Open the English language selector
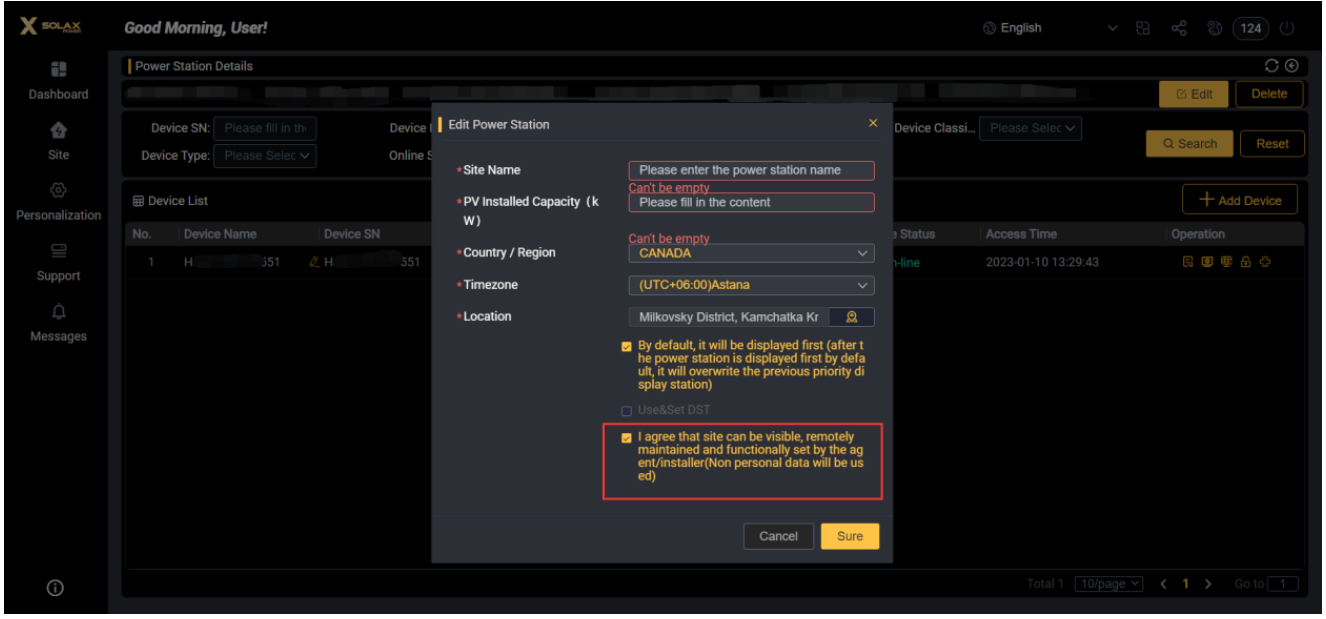Screen dimensions: 1326x619 1050,28
